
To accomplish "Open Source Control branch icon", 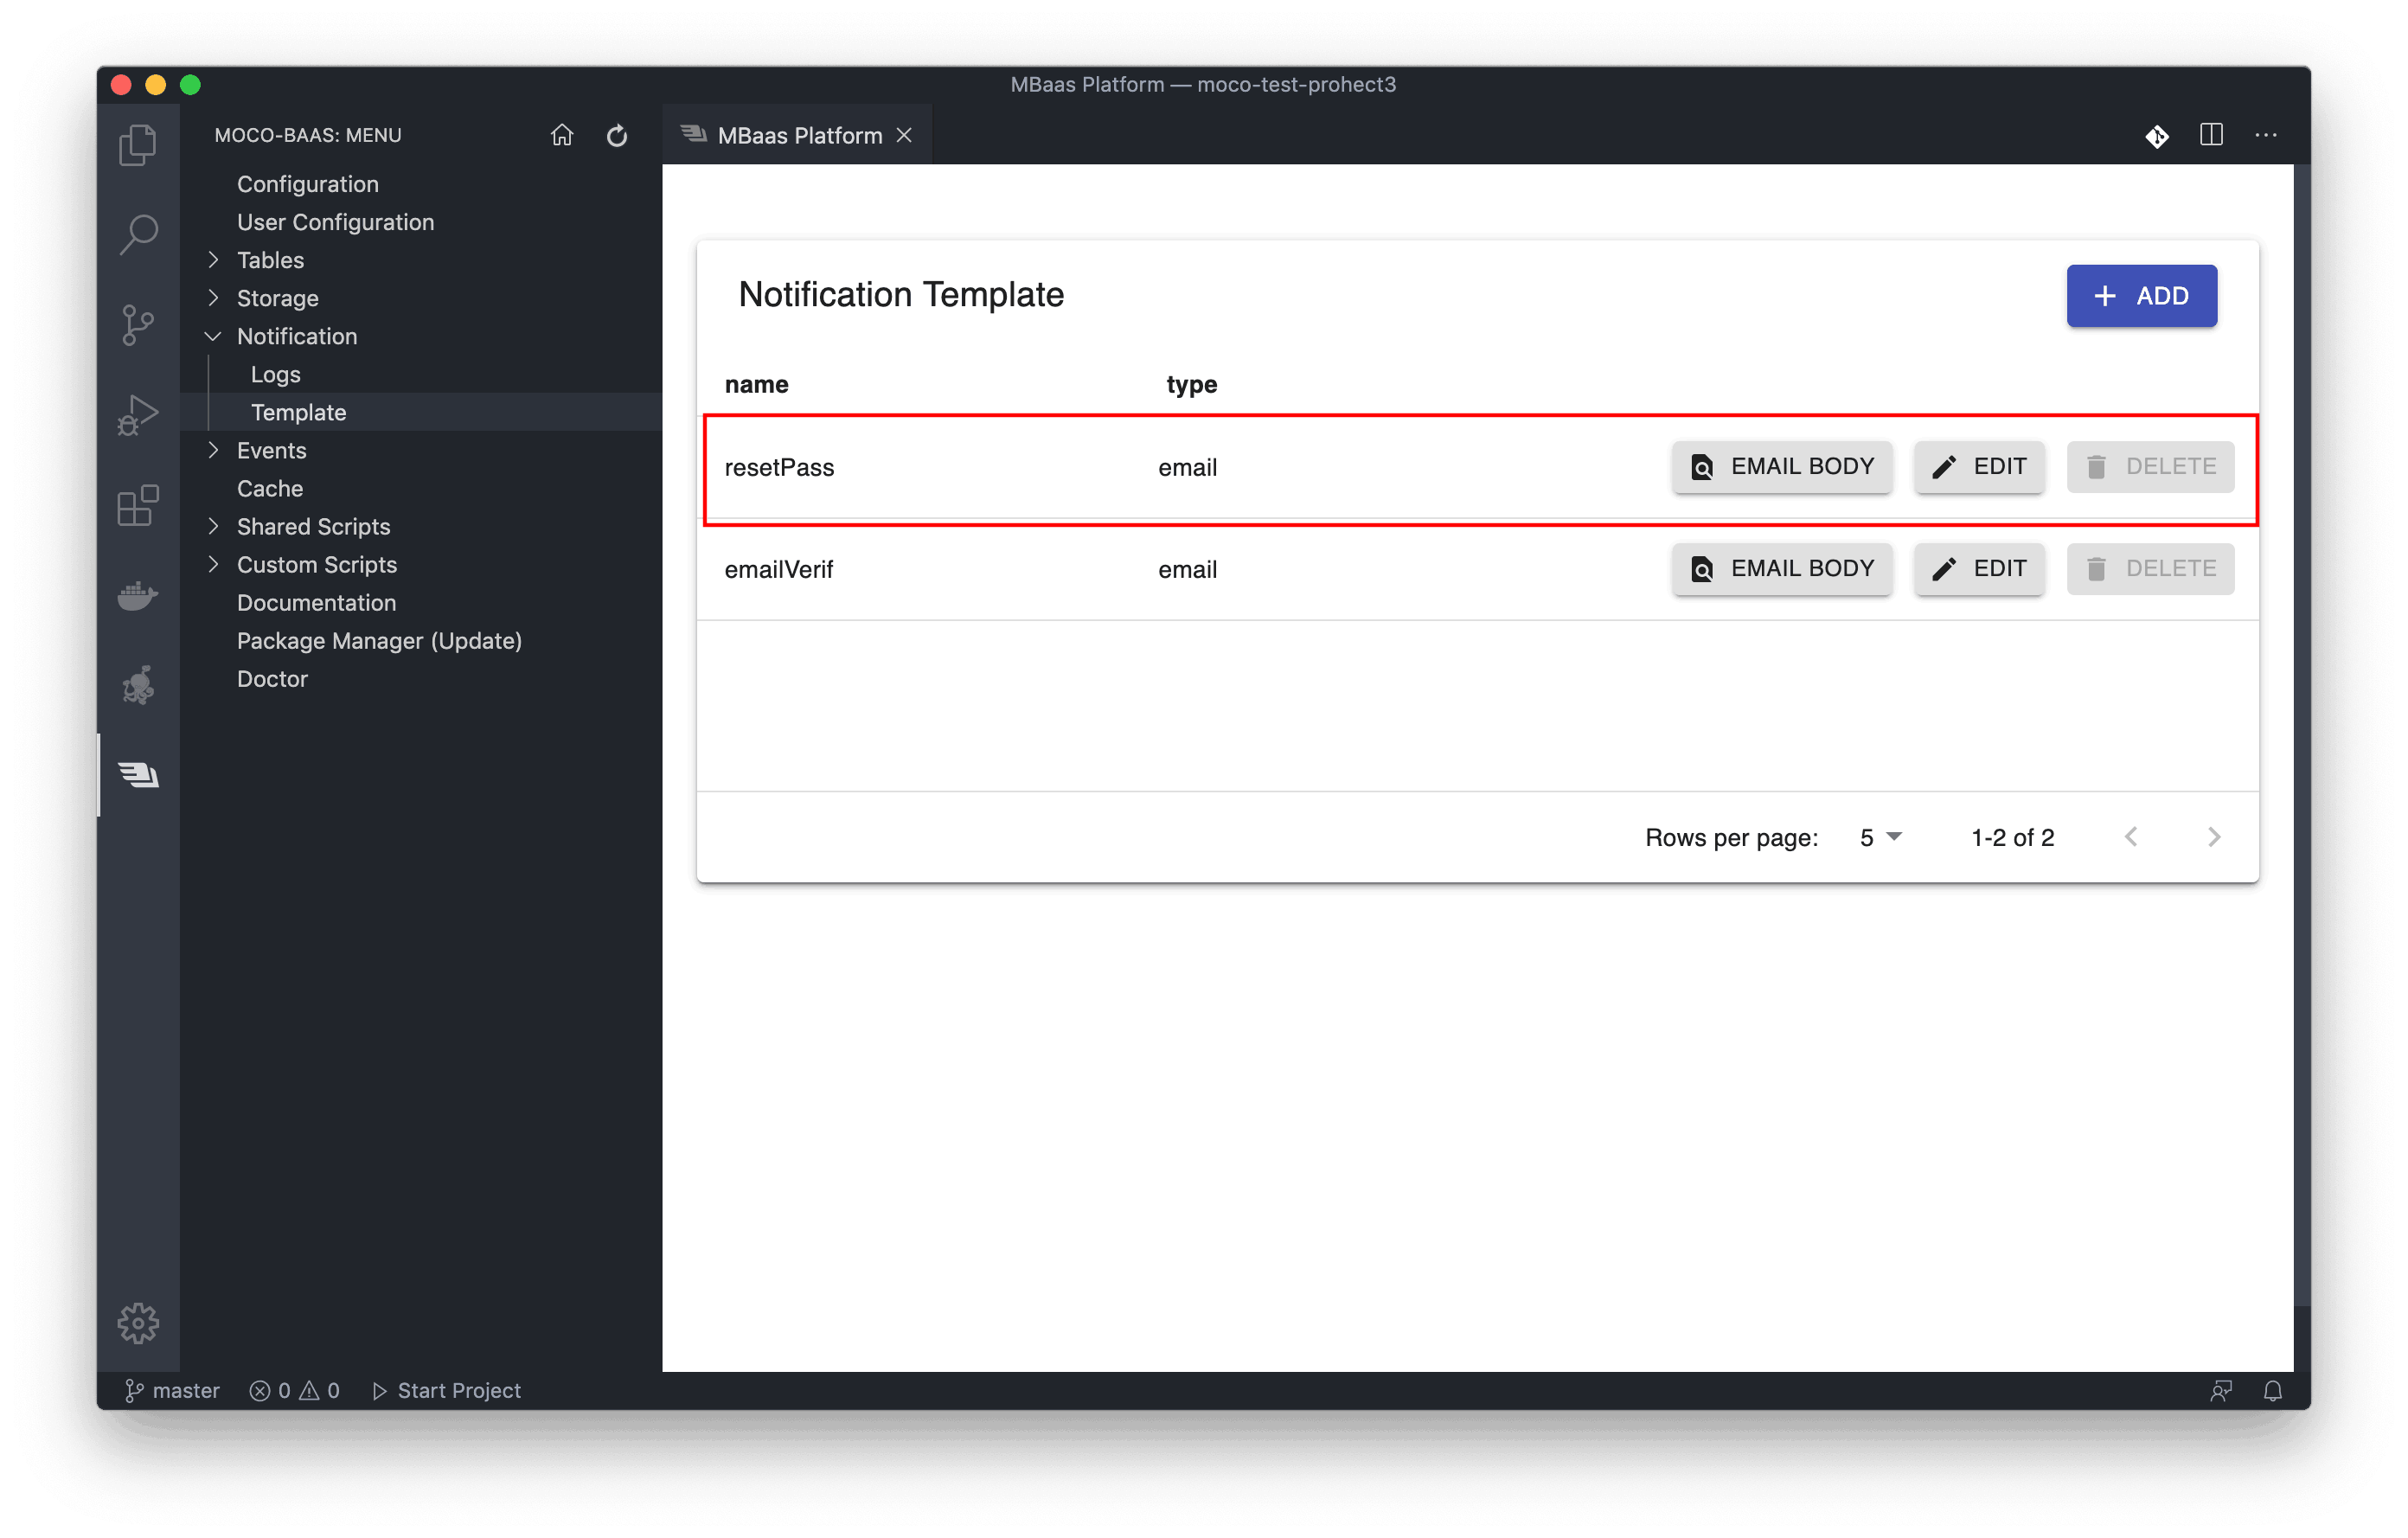I will [x=138, y=325].
